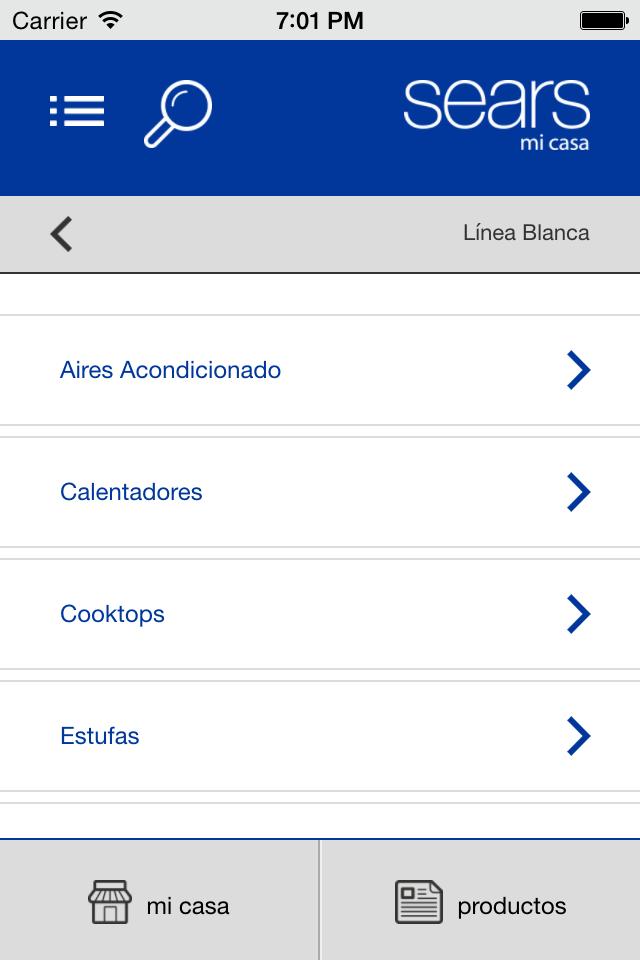This screenshot has height=960, width=640.
Task: Click the Wi-Fi indicator in the status bar
Action: point(109,19)
